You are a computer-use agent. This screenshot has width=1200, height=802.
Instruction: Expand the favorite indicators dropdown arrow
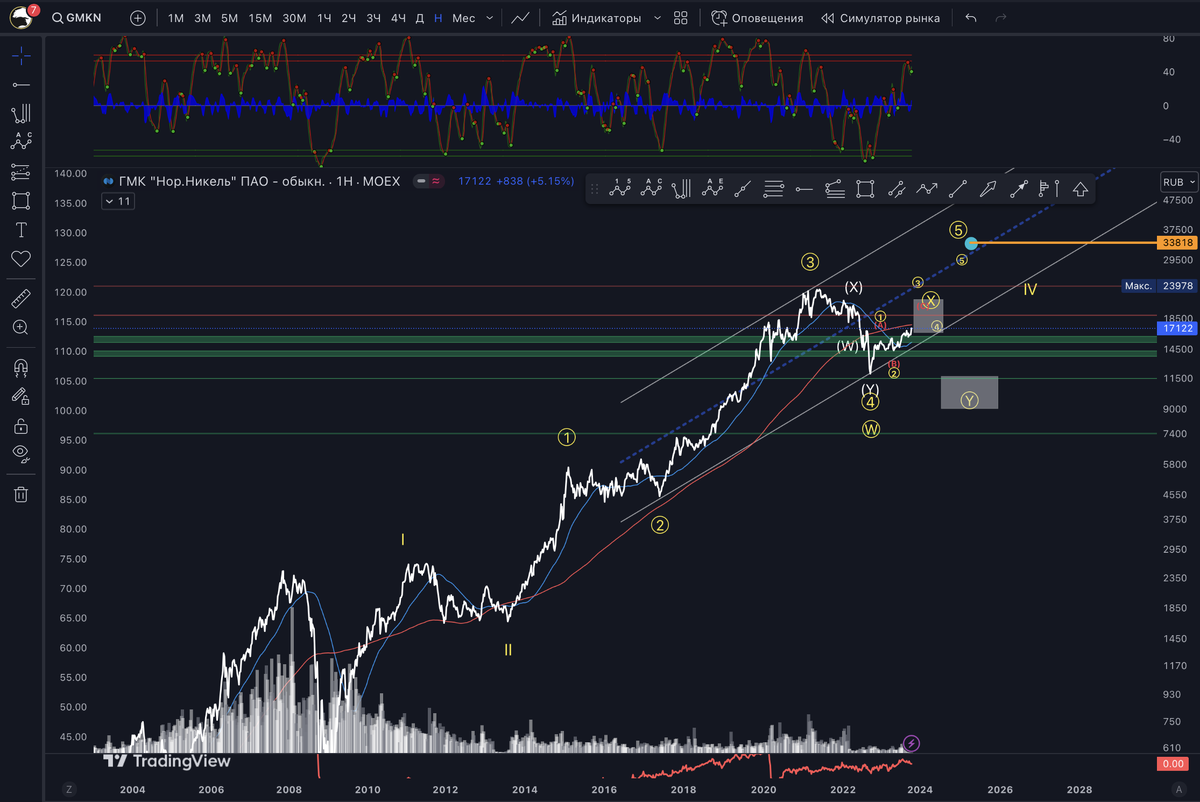pos(657,18)
